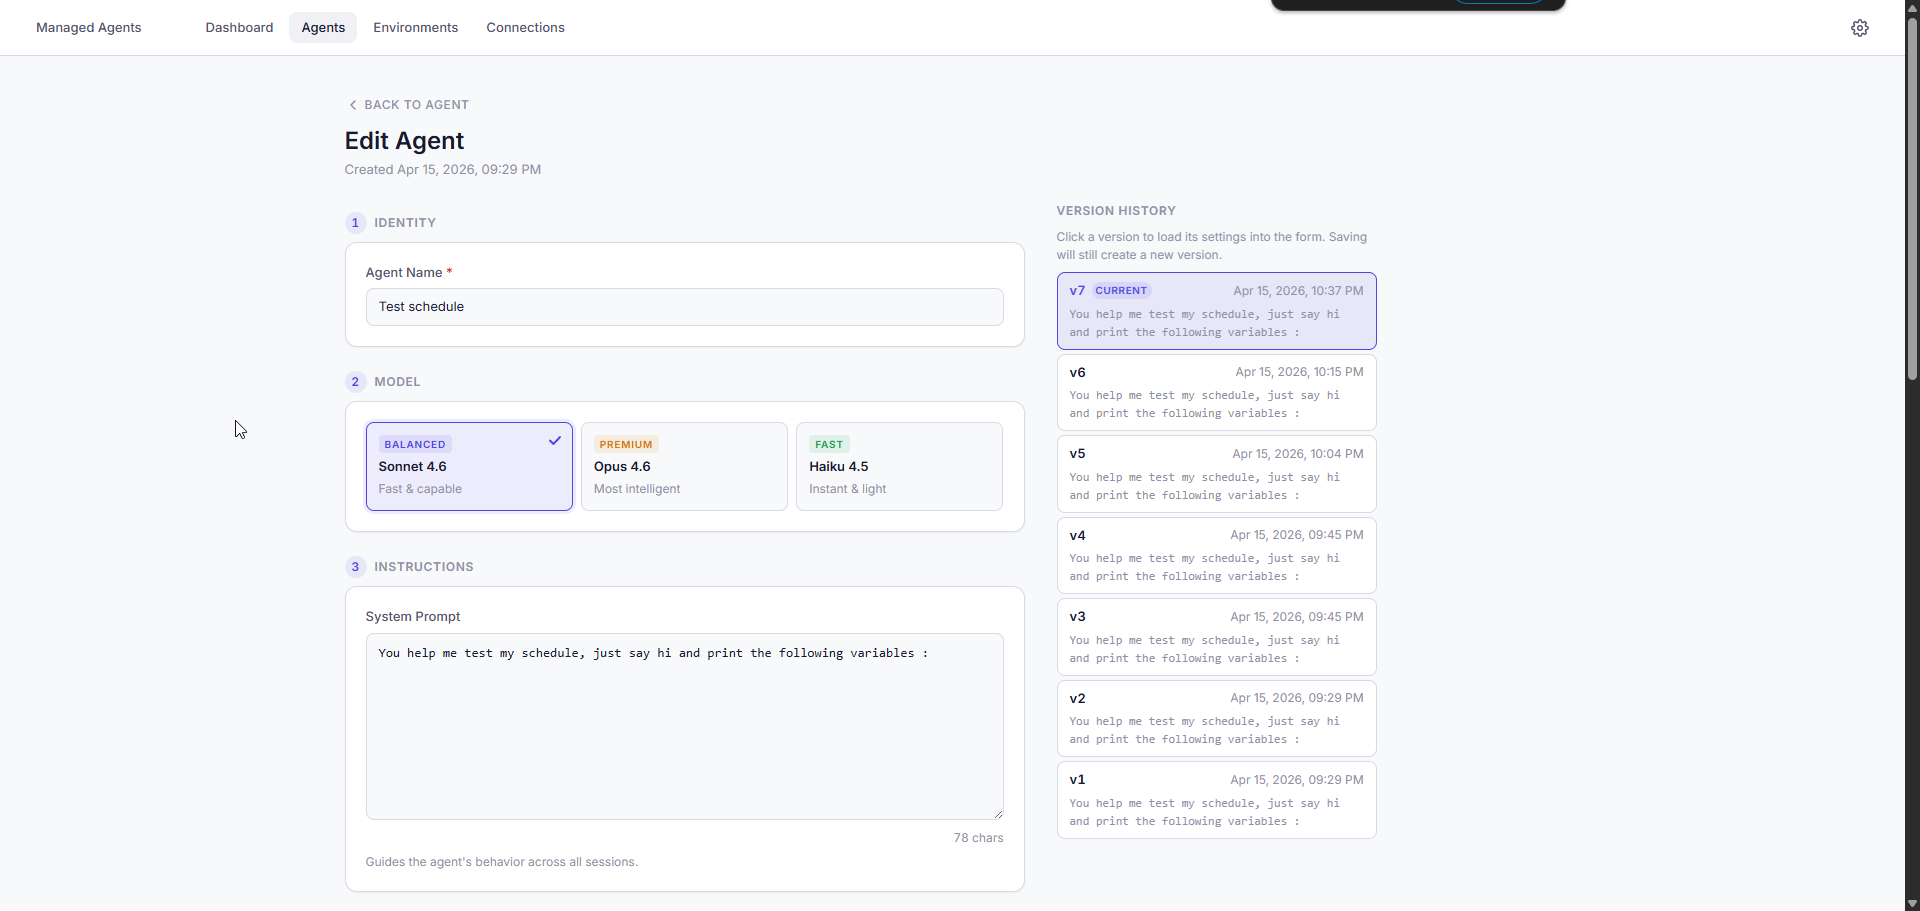Click the step 2 Model number badge
The image size is (1920, 911).
pyautogui.click(x=355, y=381)
